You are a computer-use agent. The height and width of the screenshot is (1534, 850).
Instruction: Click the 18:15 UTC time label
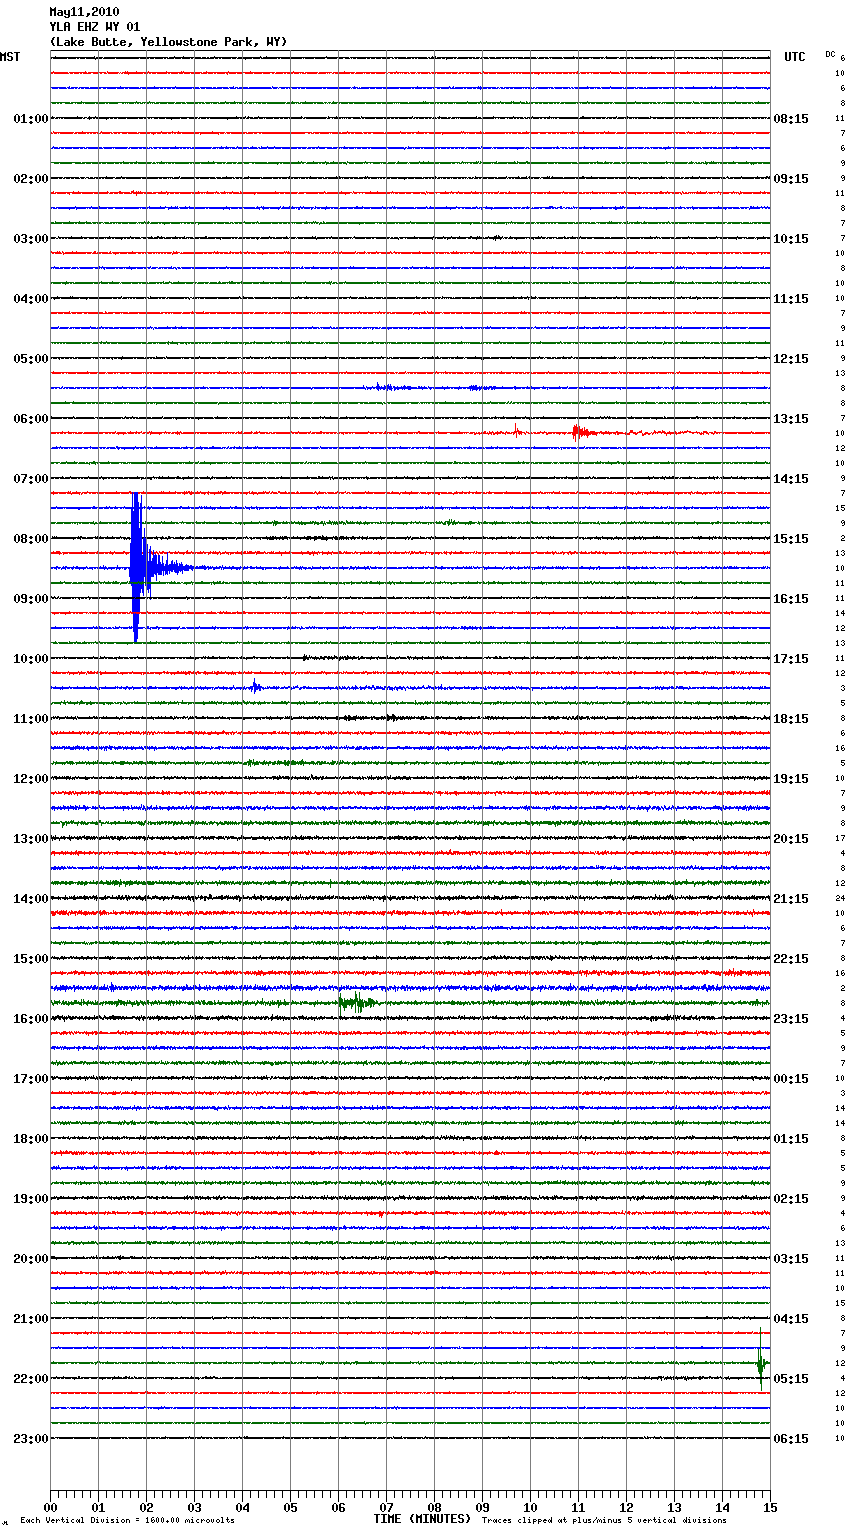click(x=791, y=719)
